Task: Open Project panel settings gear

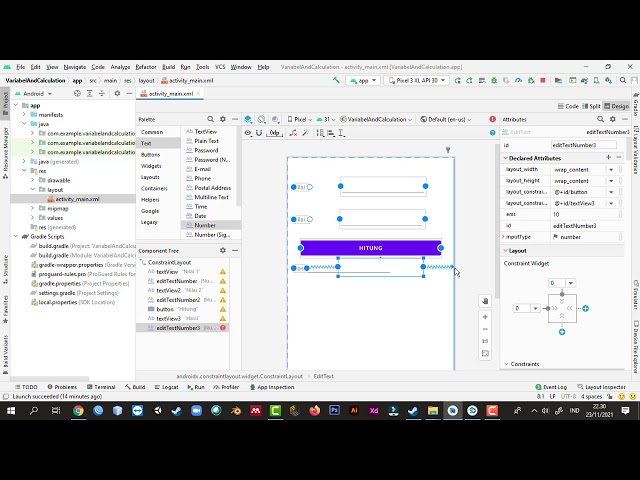Action: [x=117, y=93]
